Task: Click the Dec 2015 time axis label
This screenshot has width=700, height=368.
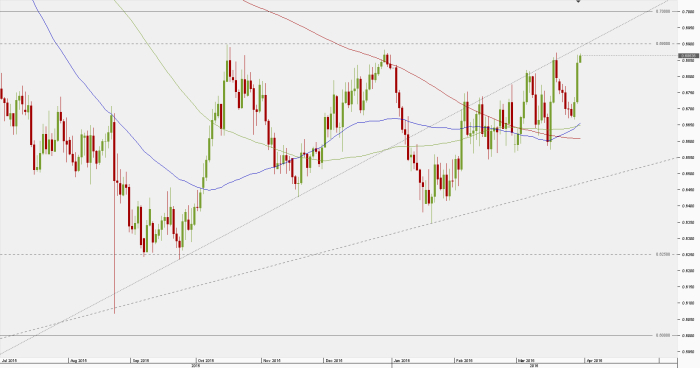Action: tap(333, 360)
